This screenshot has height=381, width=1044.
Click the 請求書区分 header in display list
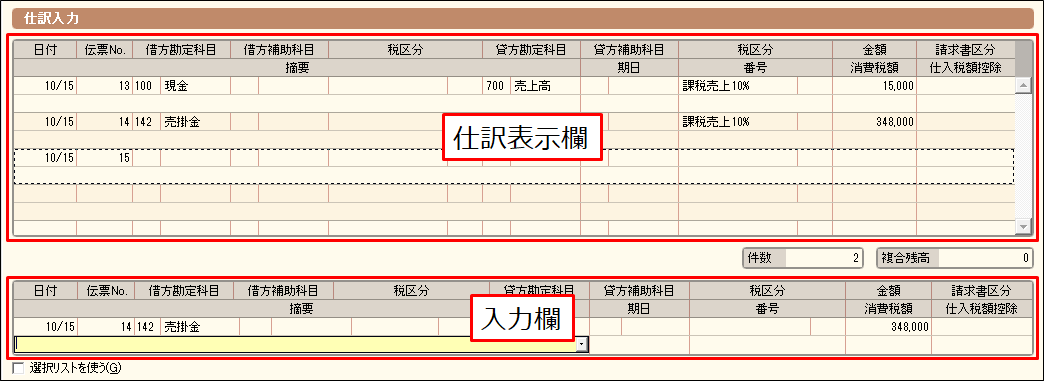pyautogui.click(x=965, y=49)
